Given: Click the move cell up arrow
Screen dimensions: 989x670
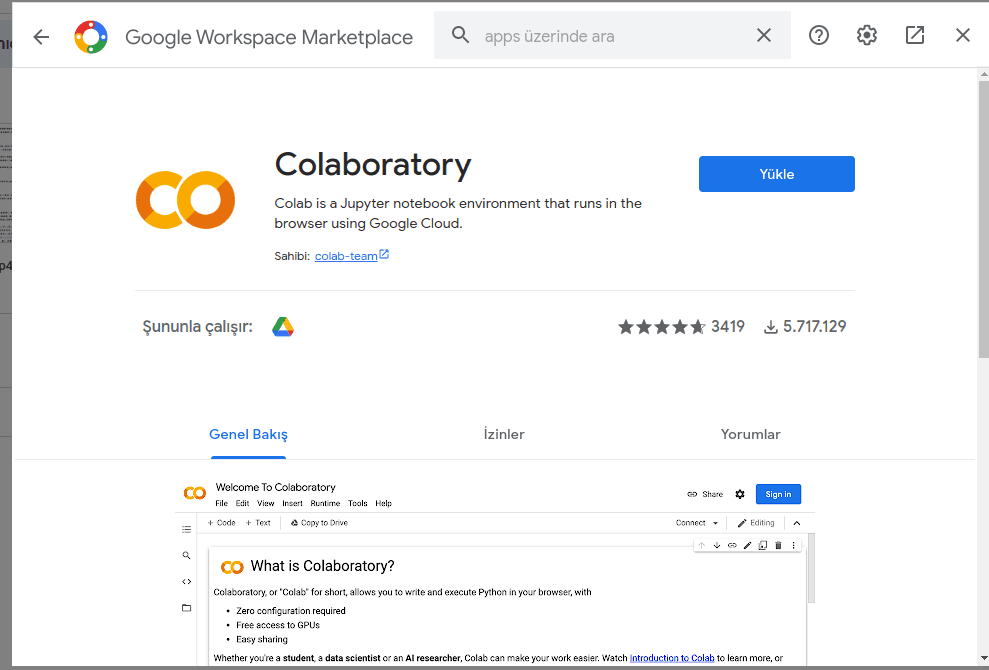Looking at the screenshot, I should click(x=701, y=545).
